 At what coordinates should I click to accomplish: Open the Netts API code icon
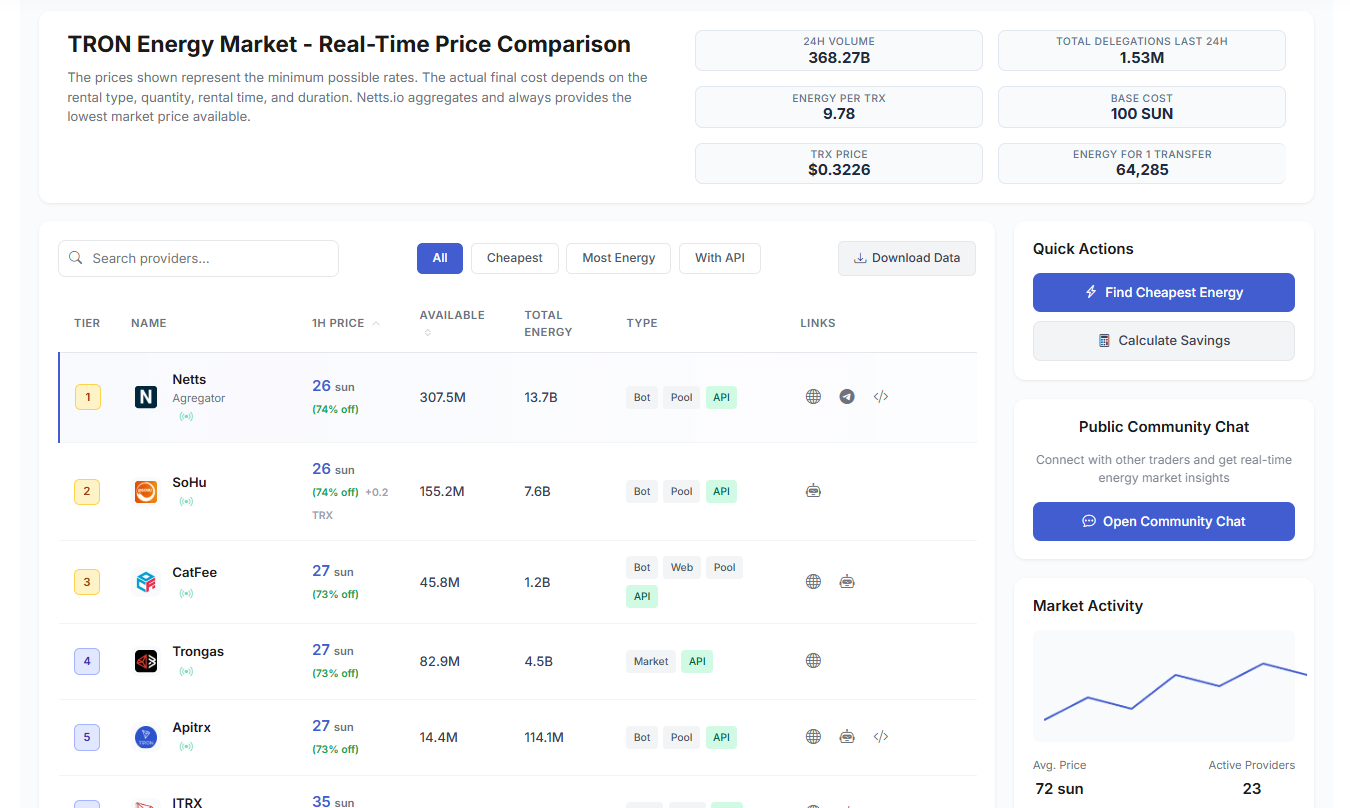881,397
